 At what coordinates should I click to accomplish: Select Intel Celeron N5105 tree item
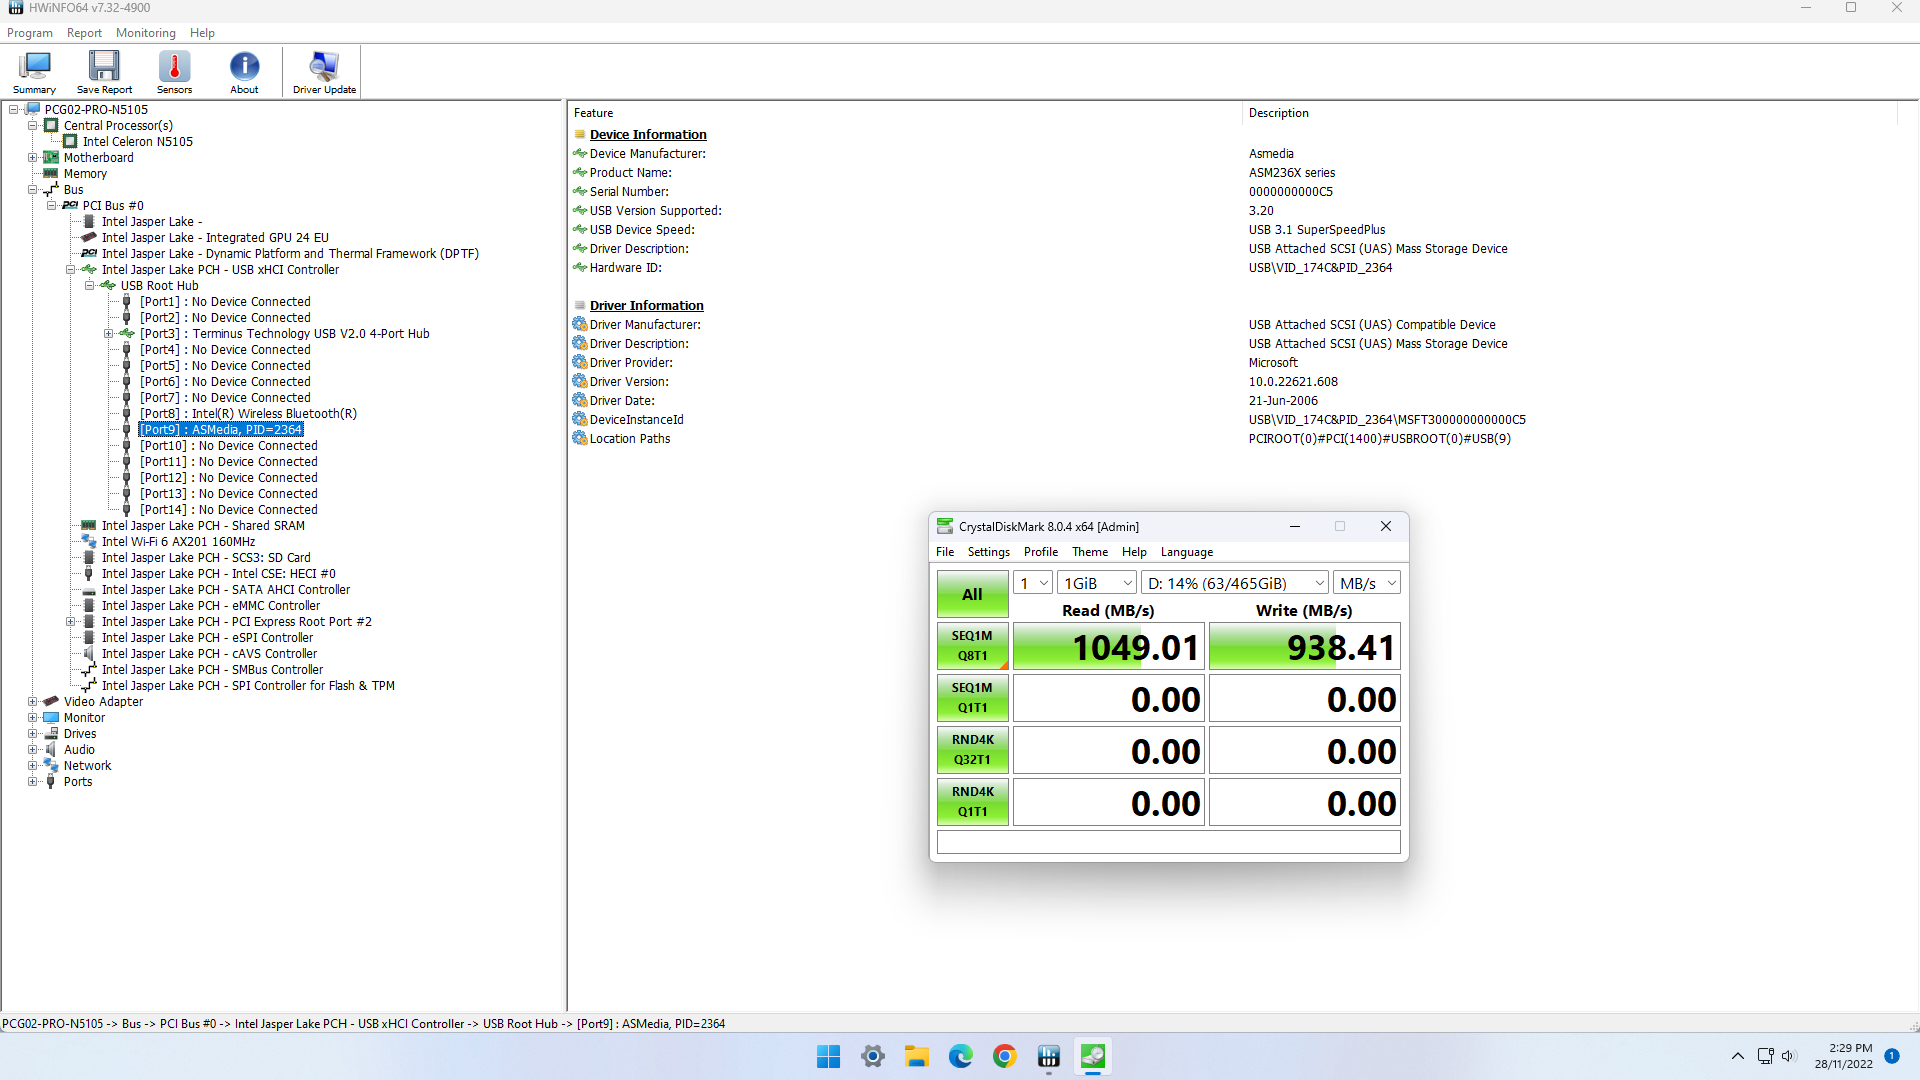(138, 142)
